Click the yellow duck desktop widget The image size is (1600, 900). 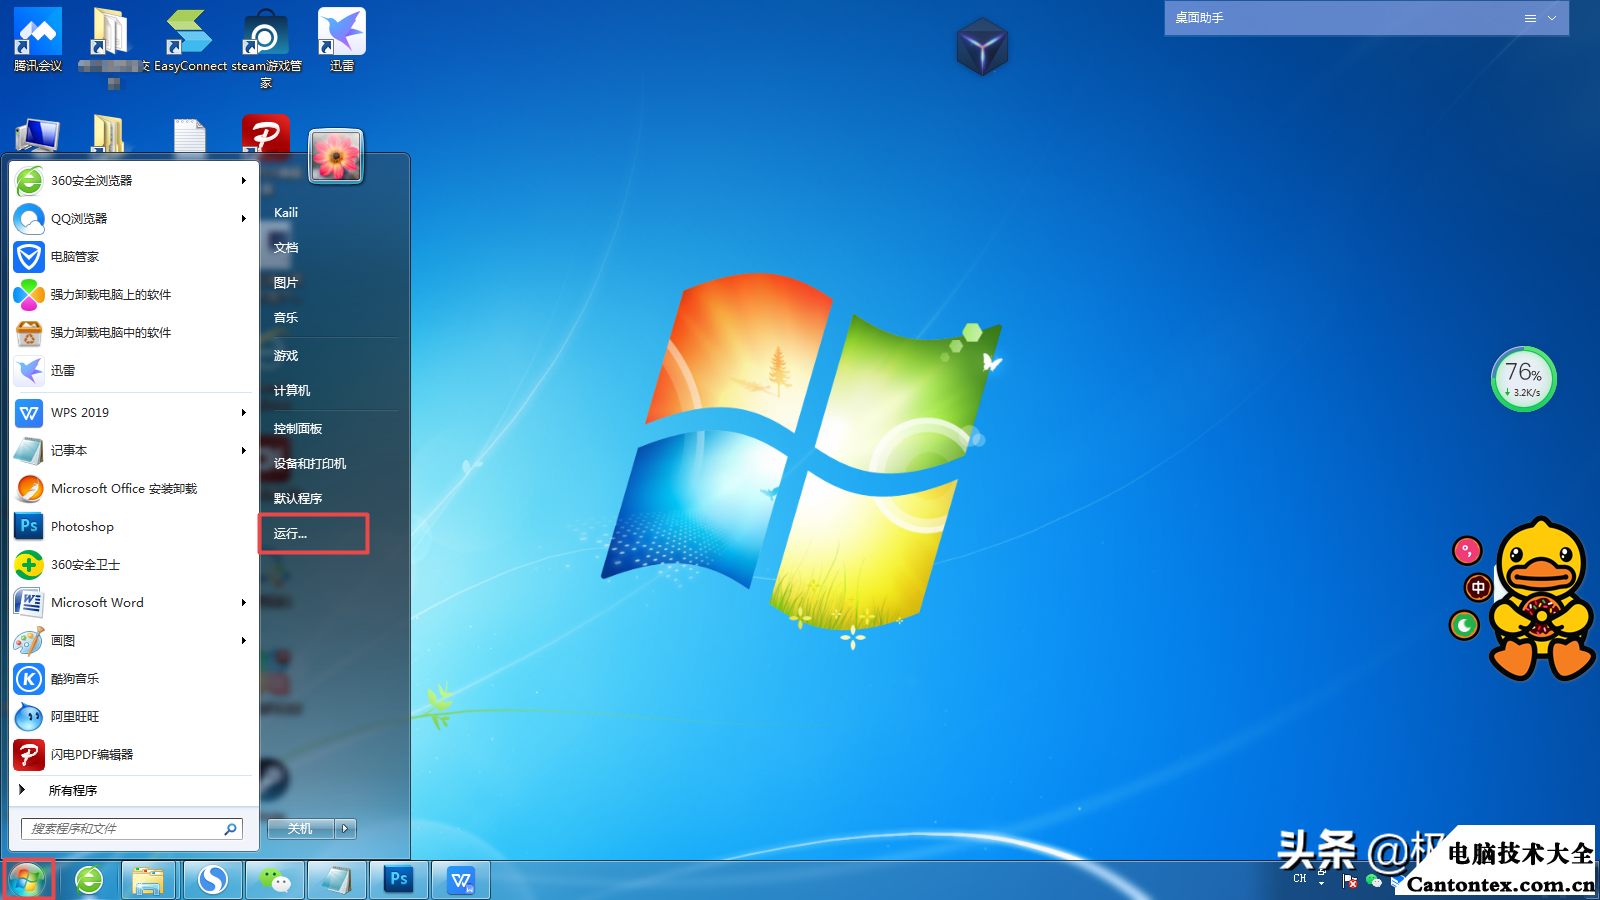[x=1540, y=598]
